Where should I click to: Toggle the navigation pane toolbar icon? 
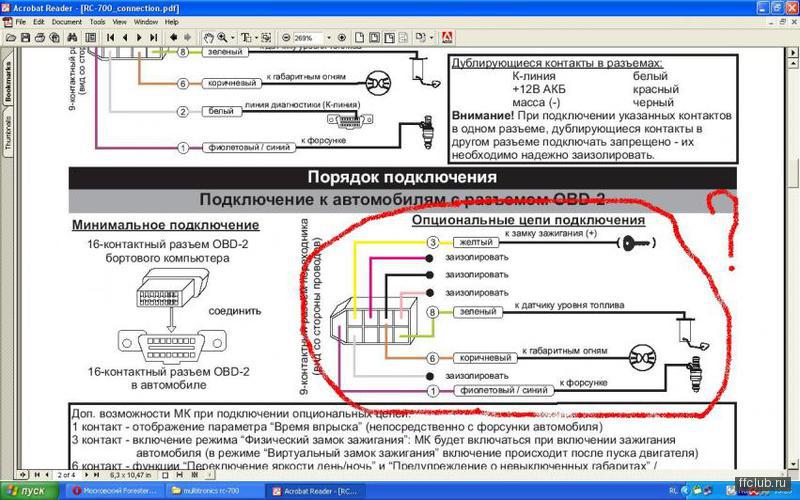click(x=91, y=38)
